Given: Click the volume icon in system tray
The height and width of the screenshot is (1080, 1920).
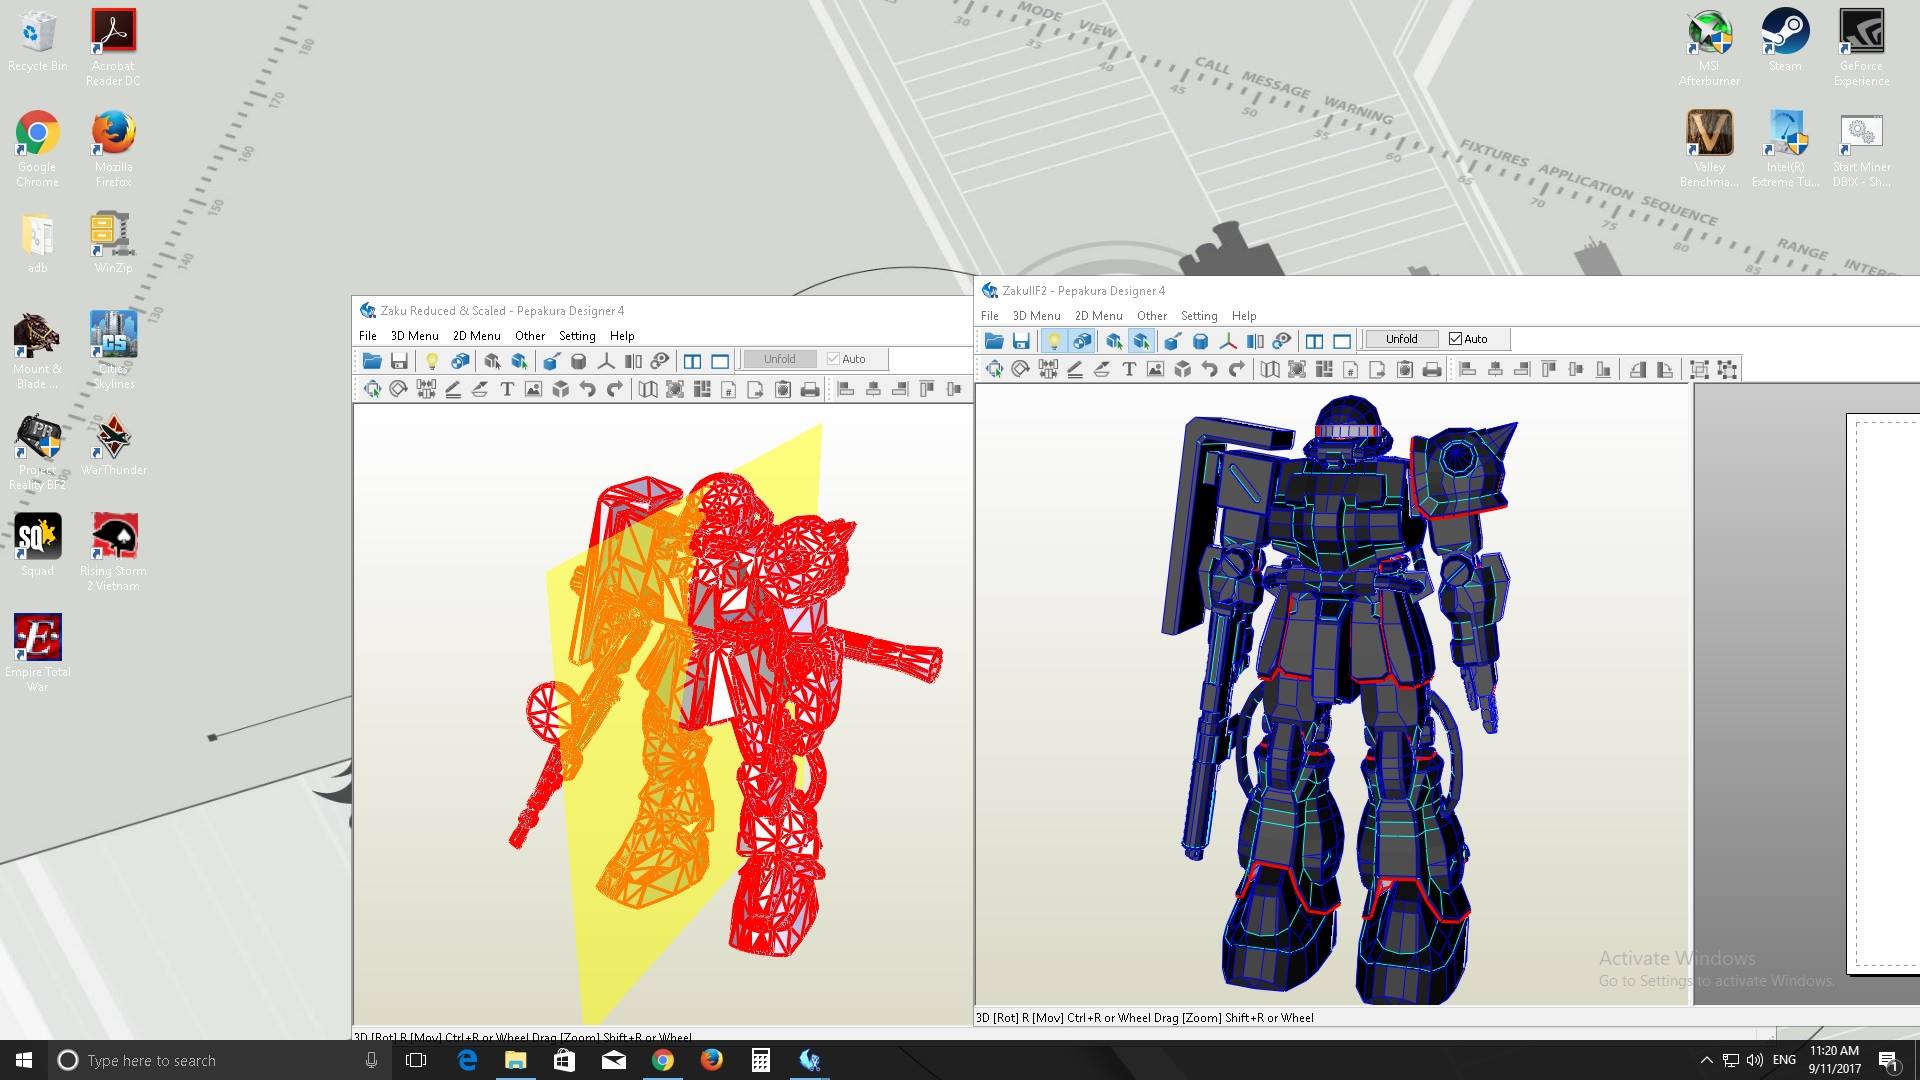Looking at the screenshot, I should [x=1755, y=1060].
